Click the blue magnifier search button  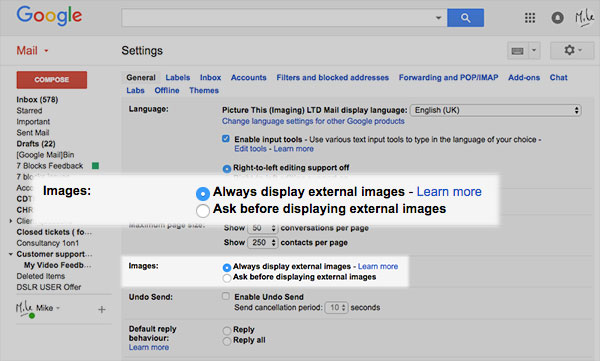(465, 18)
